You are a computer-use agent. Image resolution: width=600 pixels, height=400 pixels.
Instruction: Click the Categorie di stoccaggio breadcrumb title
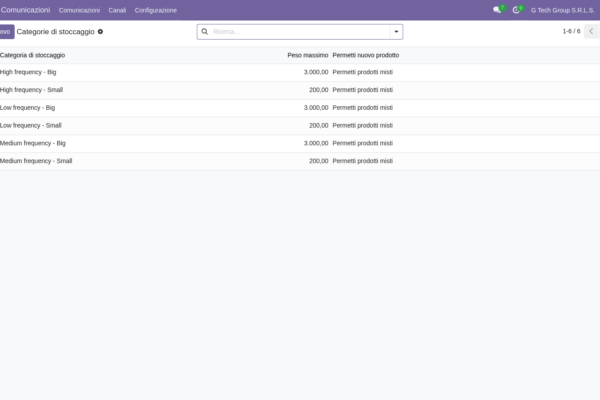(x=55, y=32)
